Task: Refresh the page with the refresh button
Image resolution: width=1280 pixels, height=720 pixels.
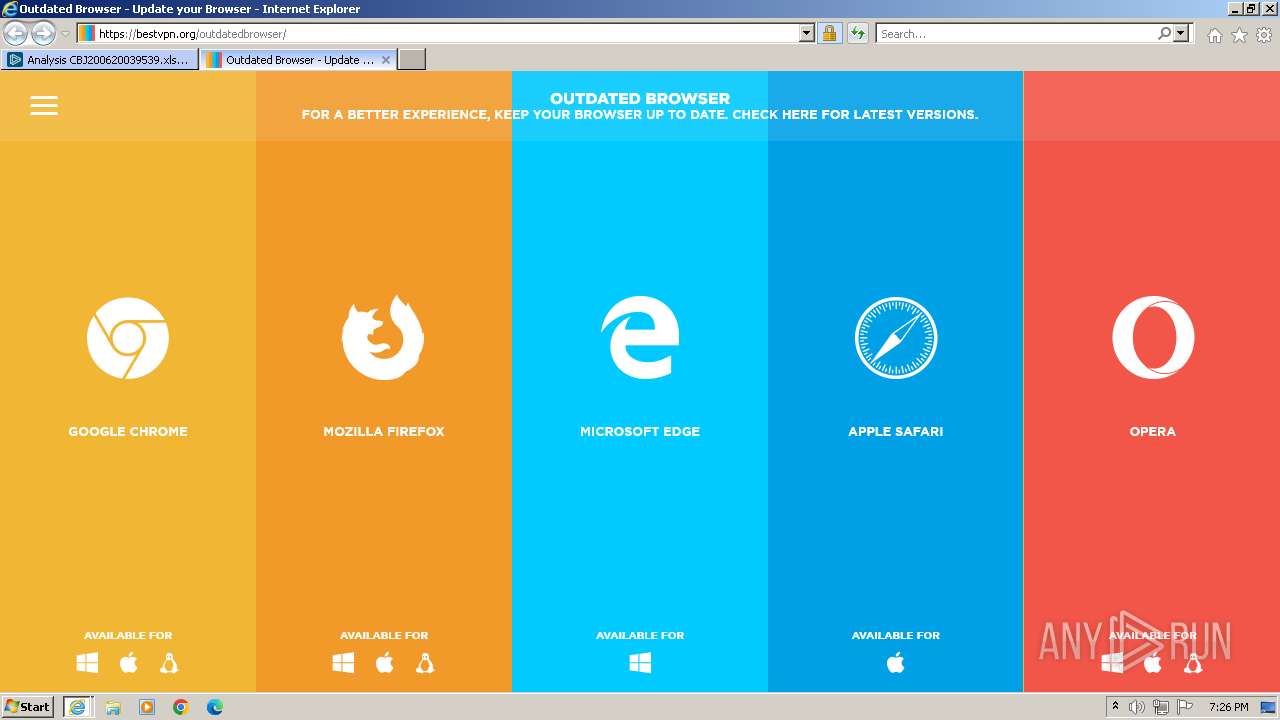Action: coord(857,33)
